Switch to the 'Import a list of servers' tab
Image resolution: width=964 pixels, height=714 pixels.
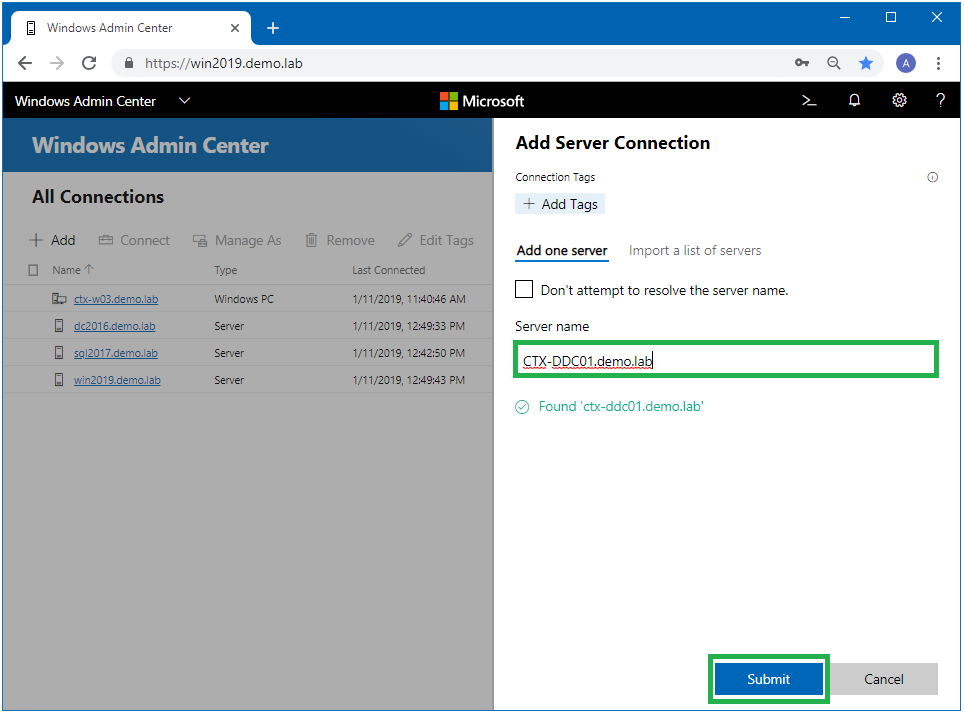pos(694,250)
